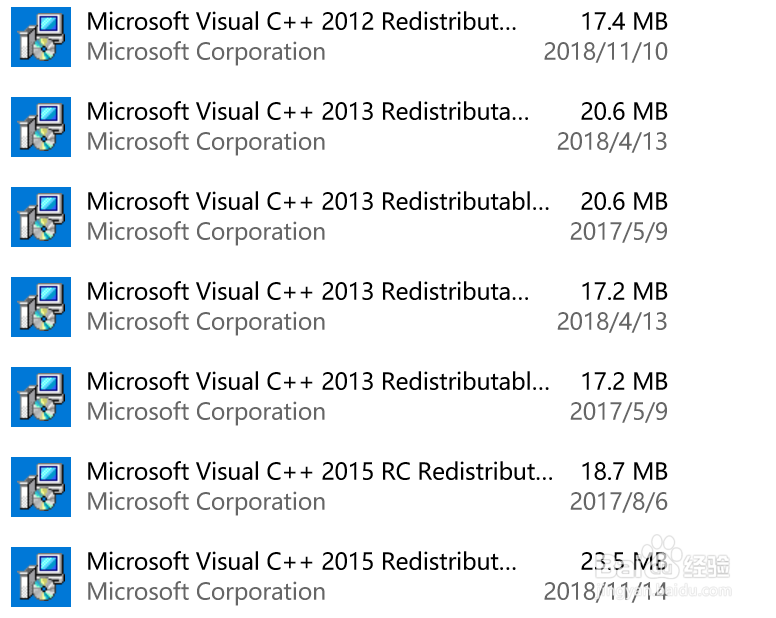Screen dimensions: 776x618
Task: Click icon of 2013 Redistributable 20.6 MB dated 2017/5/9
Action: point(41,217)
